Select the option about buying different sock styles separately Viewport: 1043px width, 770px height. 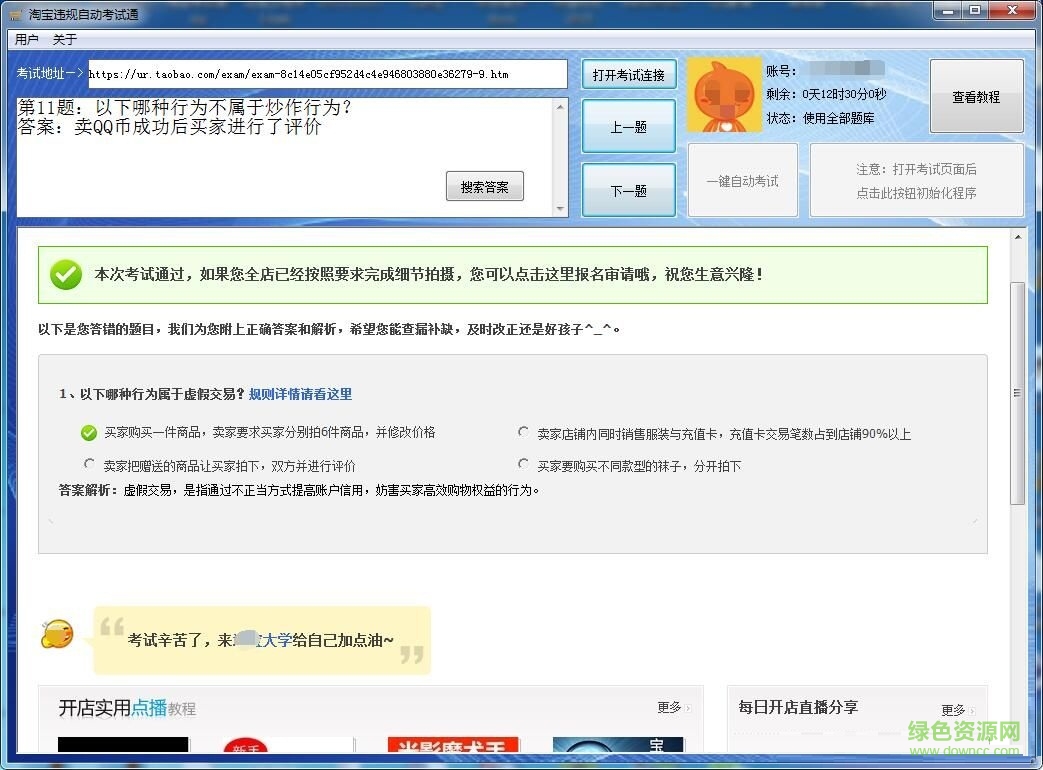click(524, 463)
